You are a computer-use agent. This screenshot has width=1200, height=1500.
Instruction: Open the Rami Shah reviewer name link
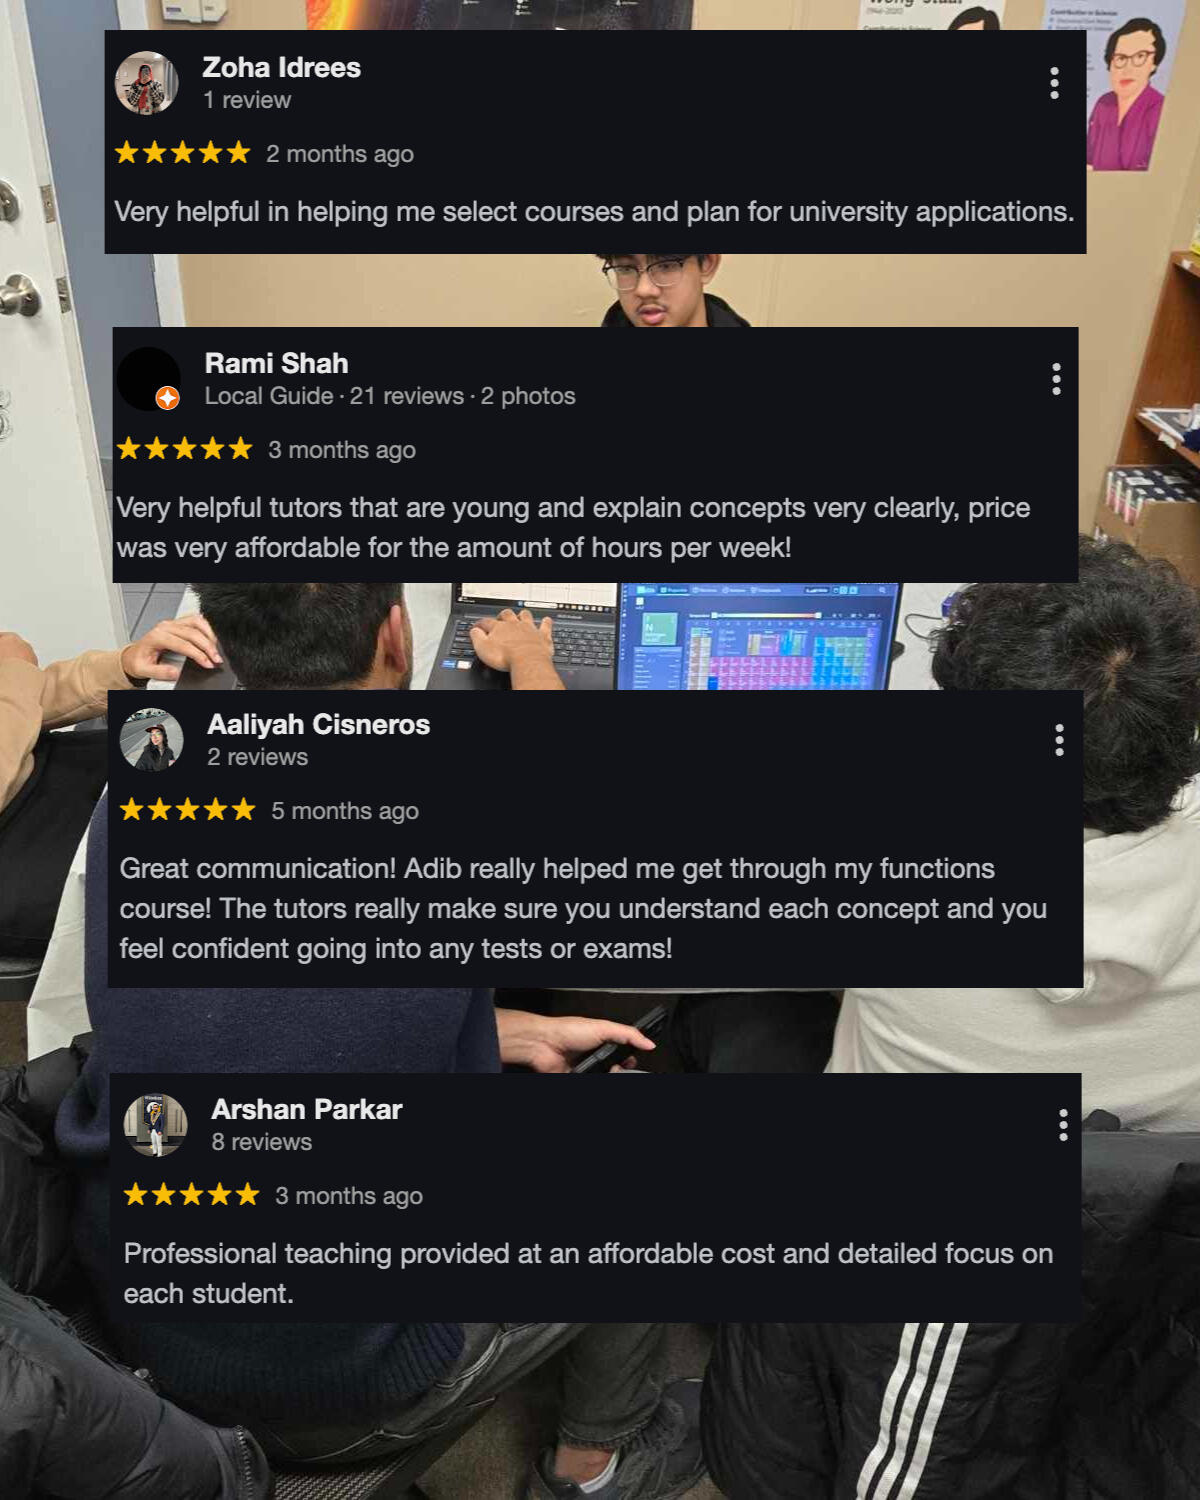coord(277,363)
